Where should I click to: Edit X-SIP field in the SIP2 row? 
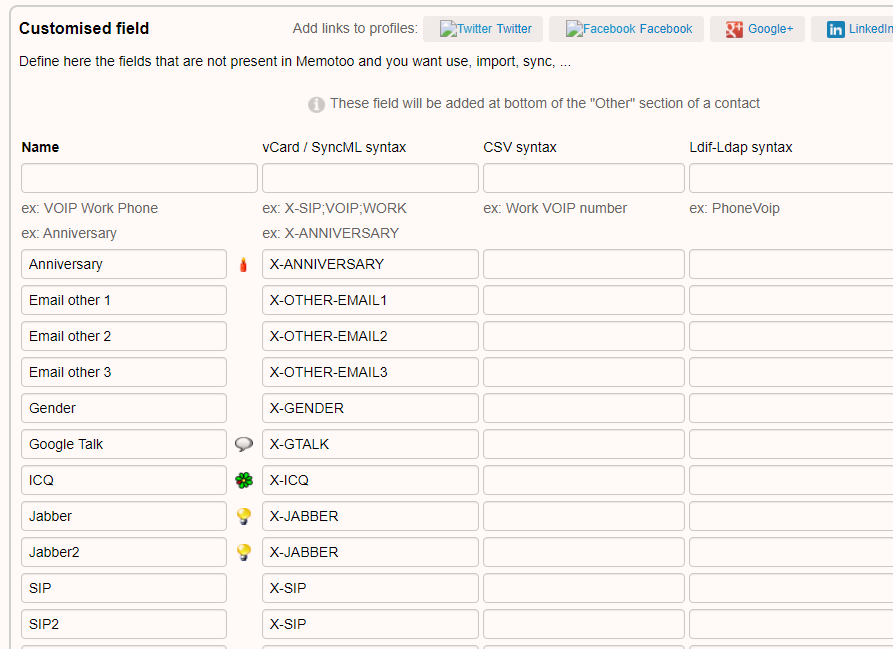(x=370, y=624)
